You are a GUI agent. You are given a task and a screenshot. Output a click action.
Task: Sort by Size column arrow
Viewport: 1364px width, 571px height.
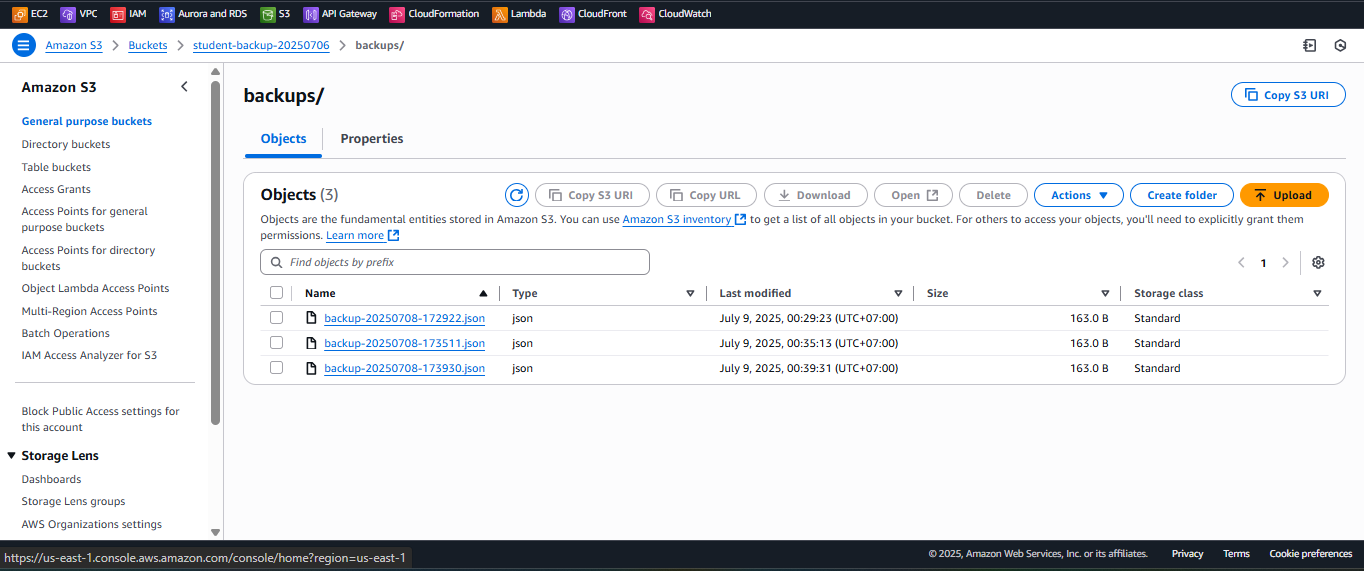click(x=1105, y=294)
